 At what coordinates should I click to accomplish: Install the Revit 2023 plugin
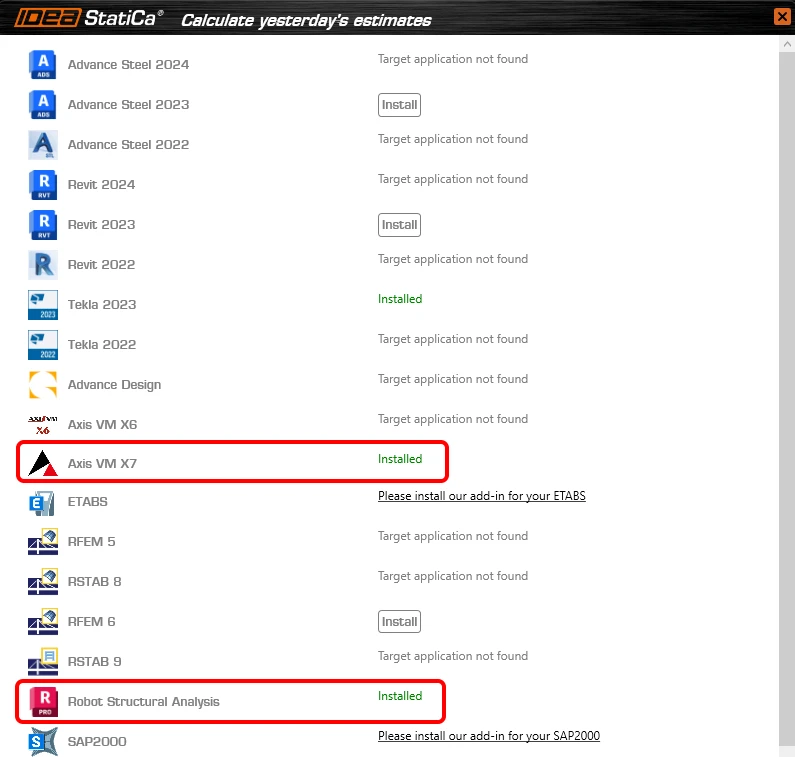(x=399, y=225)
